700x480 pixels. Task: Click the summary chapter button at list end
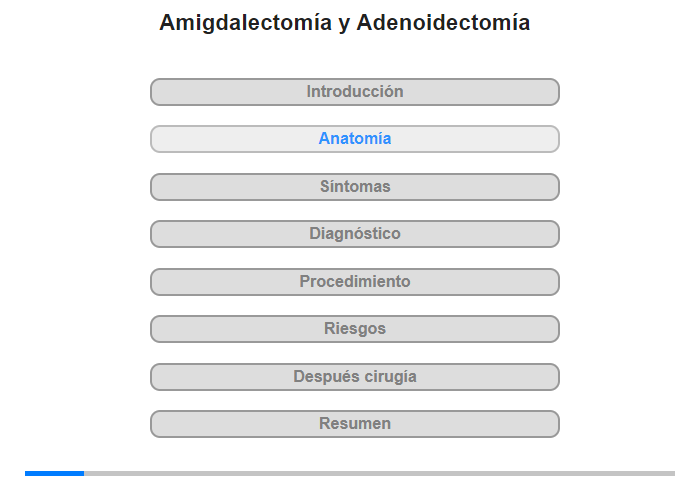[355, 424]
